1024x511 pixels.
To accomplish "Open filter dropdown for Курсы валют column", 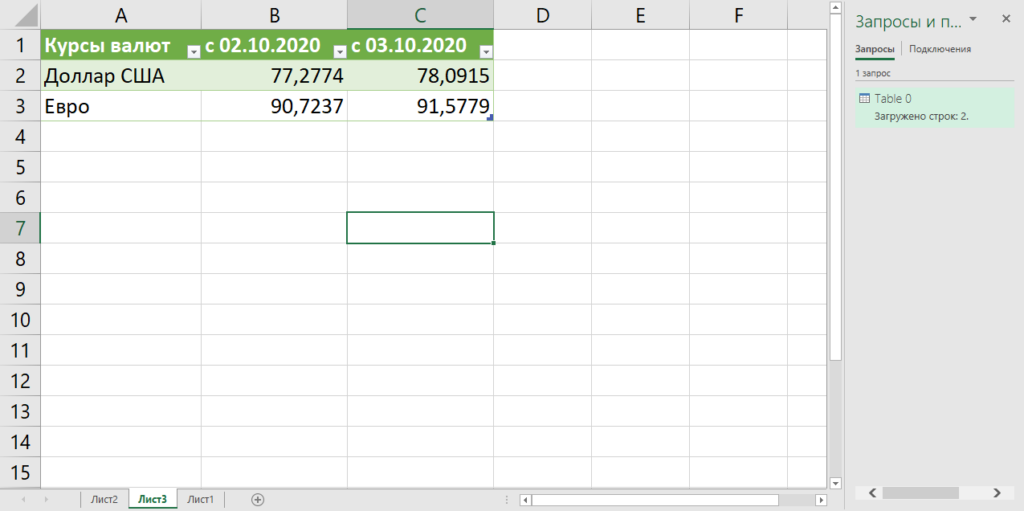I will (x=193, y=52).
